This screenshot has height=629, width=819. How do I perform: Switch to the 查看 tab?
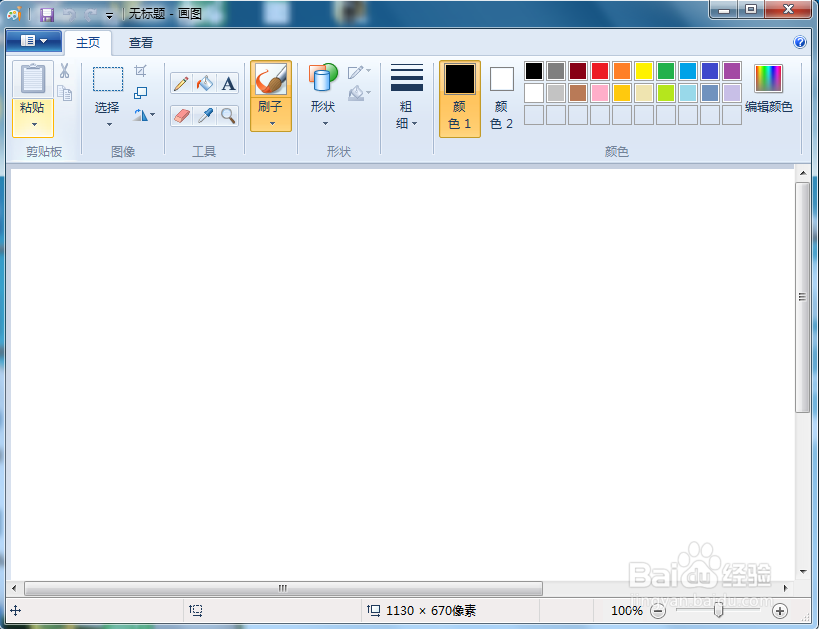point(141,43)
